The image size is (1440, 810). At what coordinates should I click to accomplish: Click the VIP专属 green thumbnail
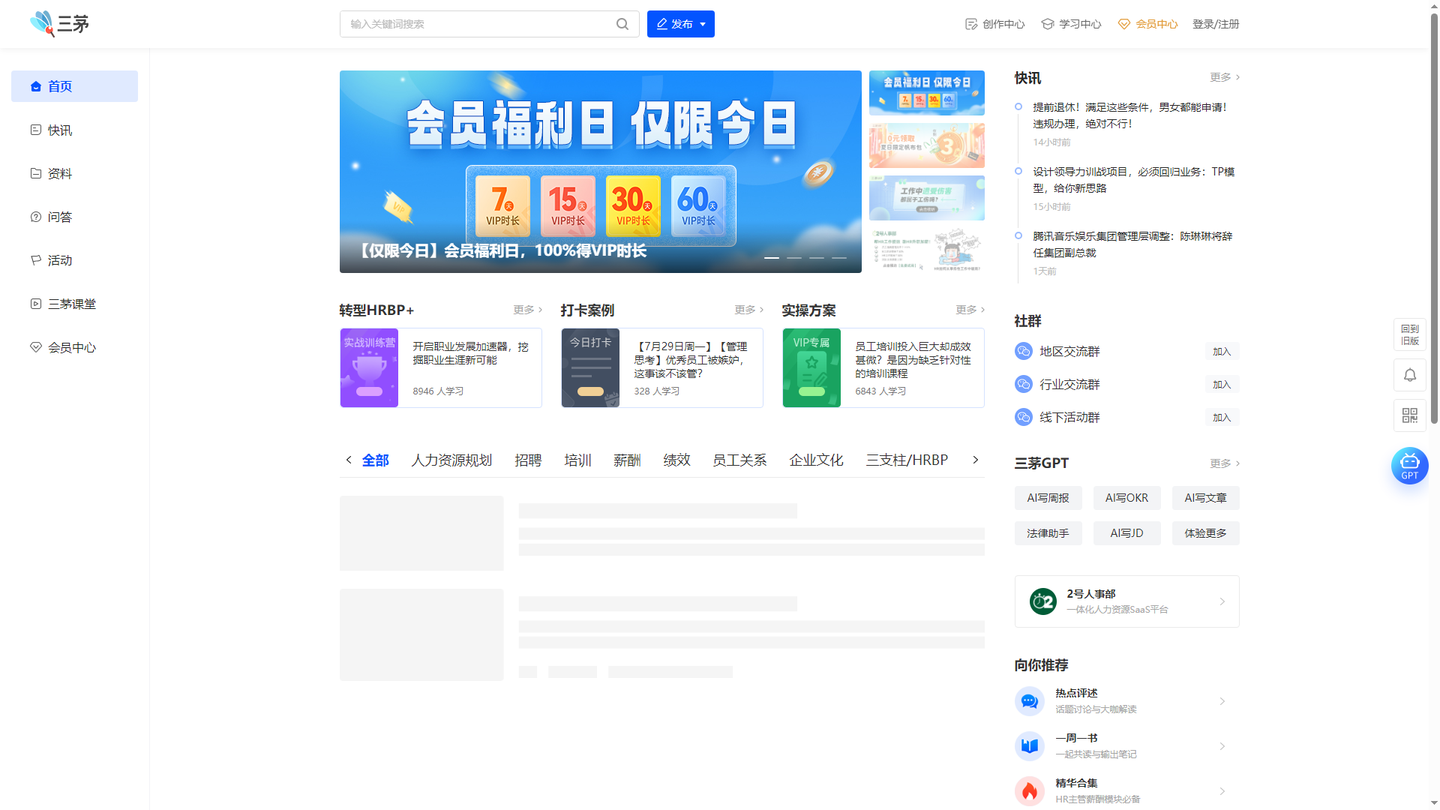812,368
